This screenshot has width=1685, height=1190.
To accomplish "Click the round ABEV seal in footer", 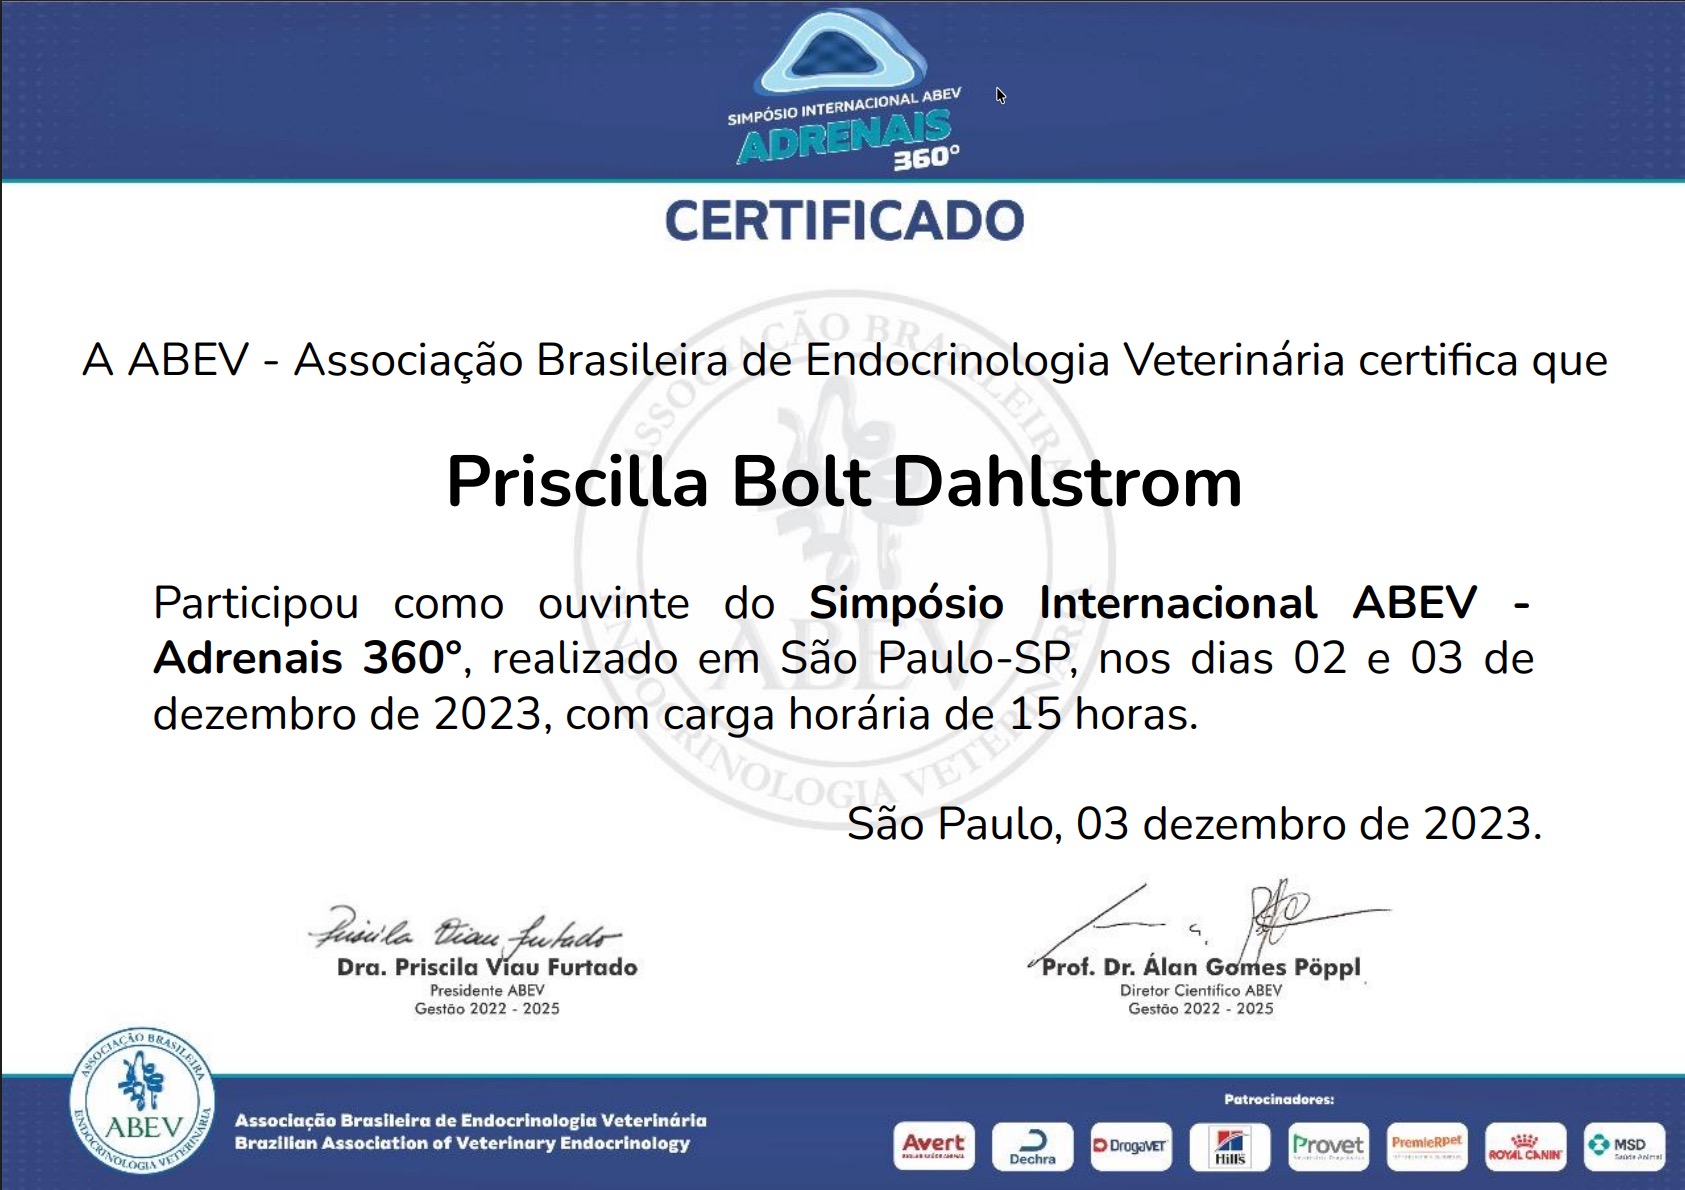I will [143, 1100].
